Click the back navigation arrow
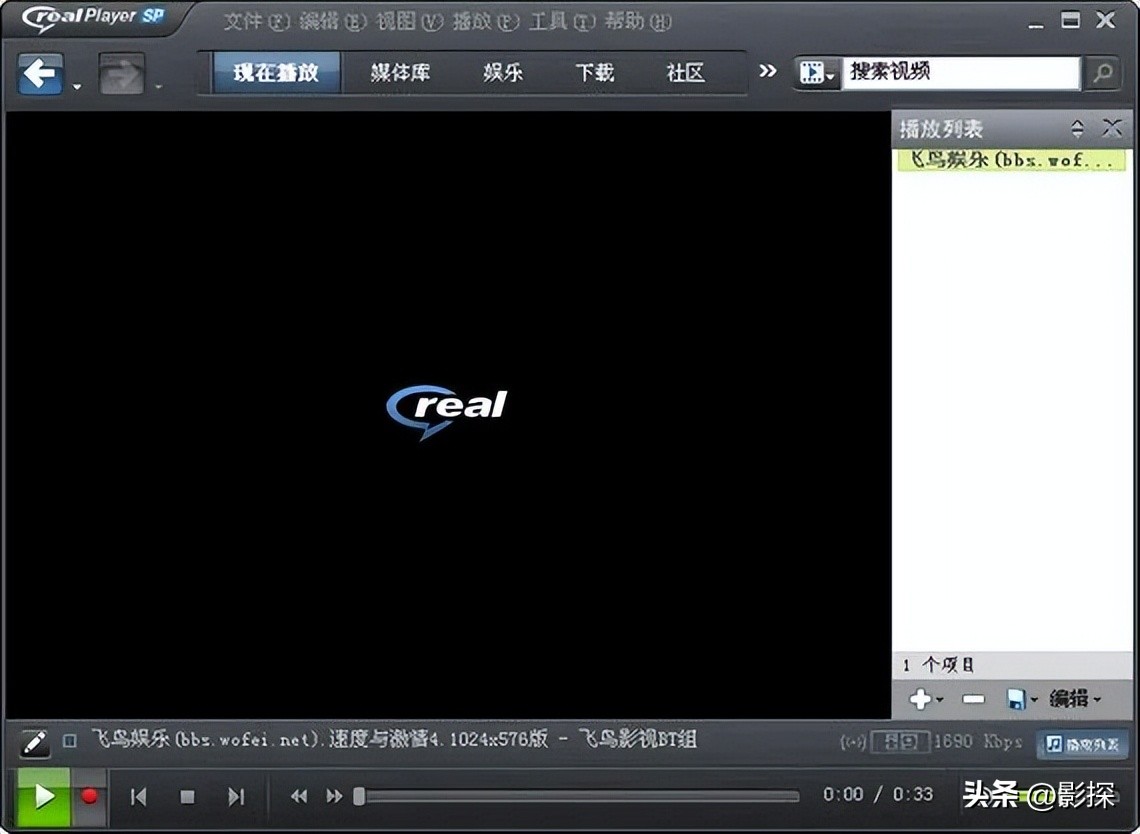Image resolution: width=1140 pixels, height=834 pixels. coord(38,72)
